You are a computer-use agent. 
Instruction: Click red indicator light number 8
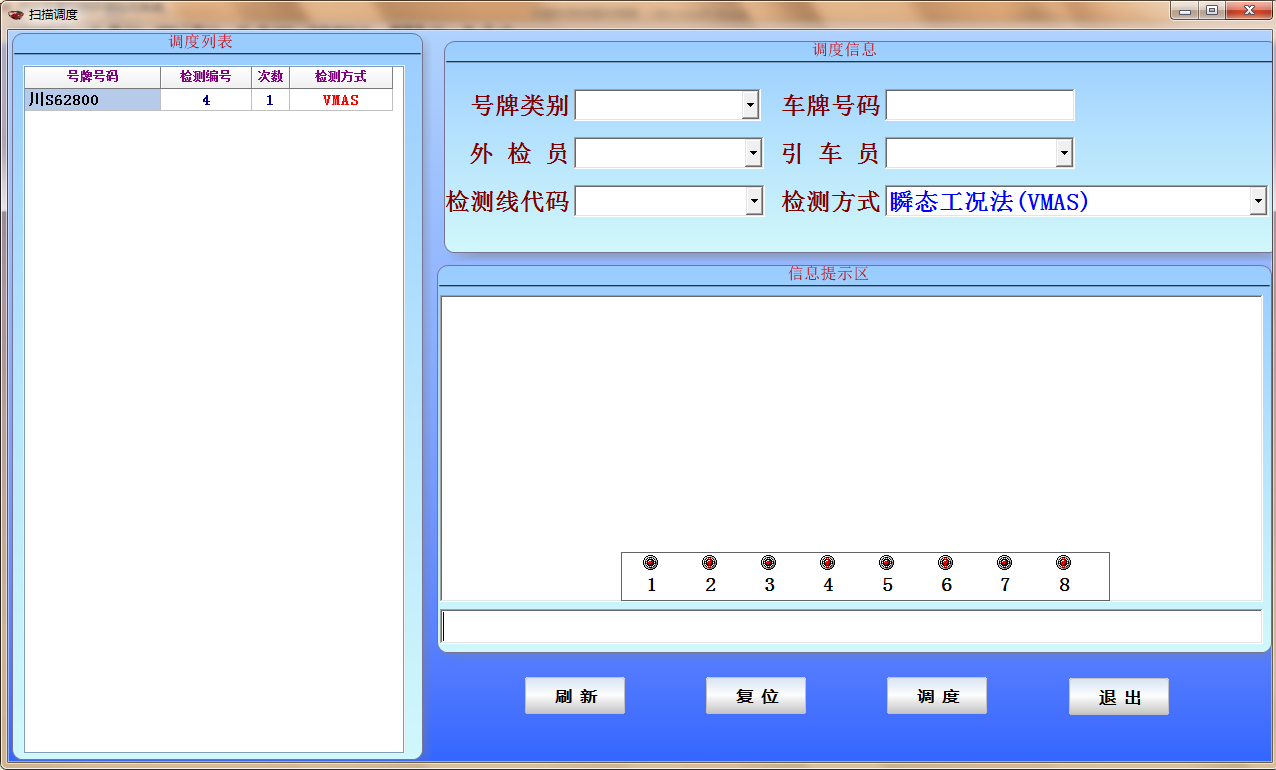[1064, 563]
